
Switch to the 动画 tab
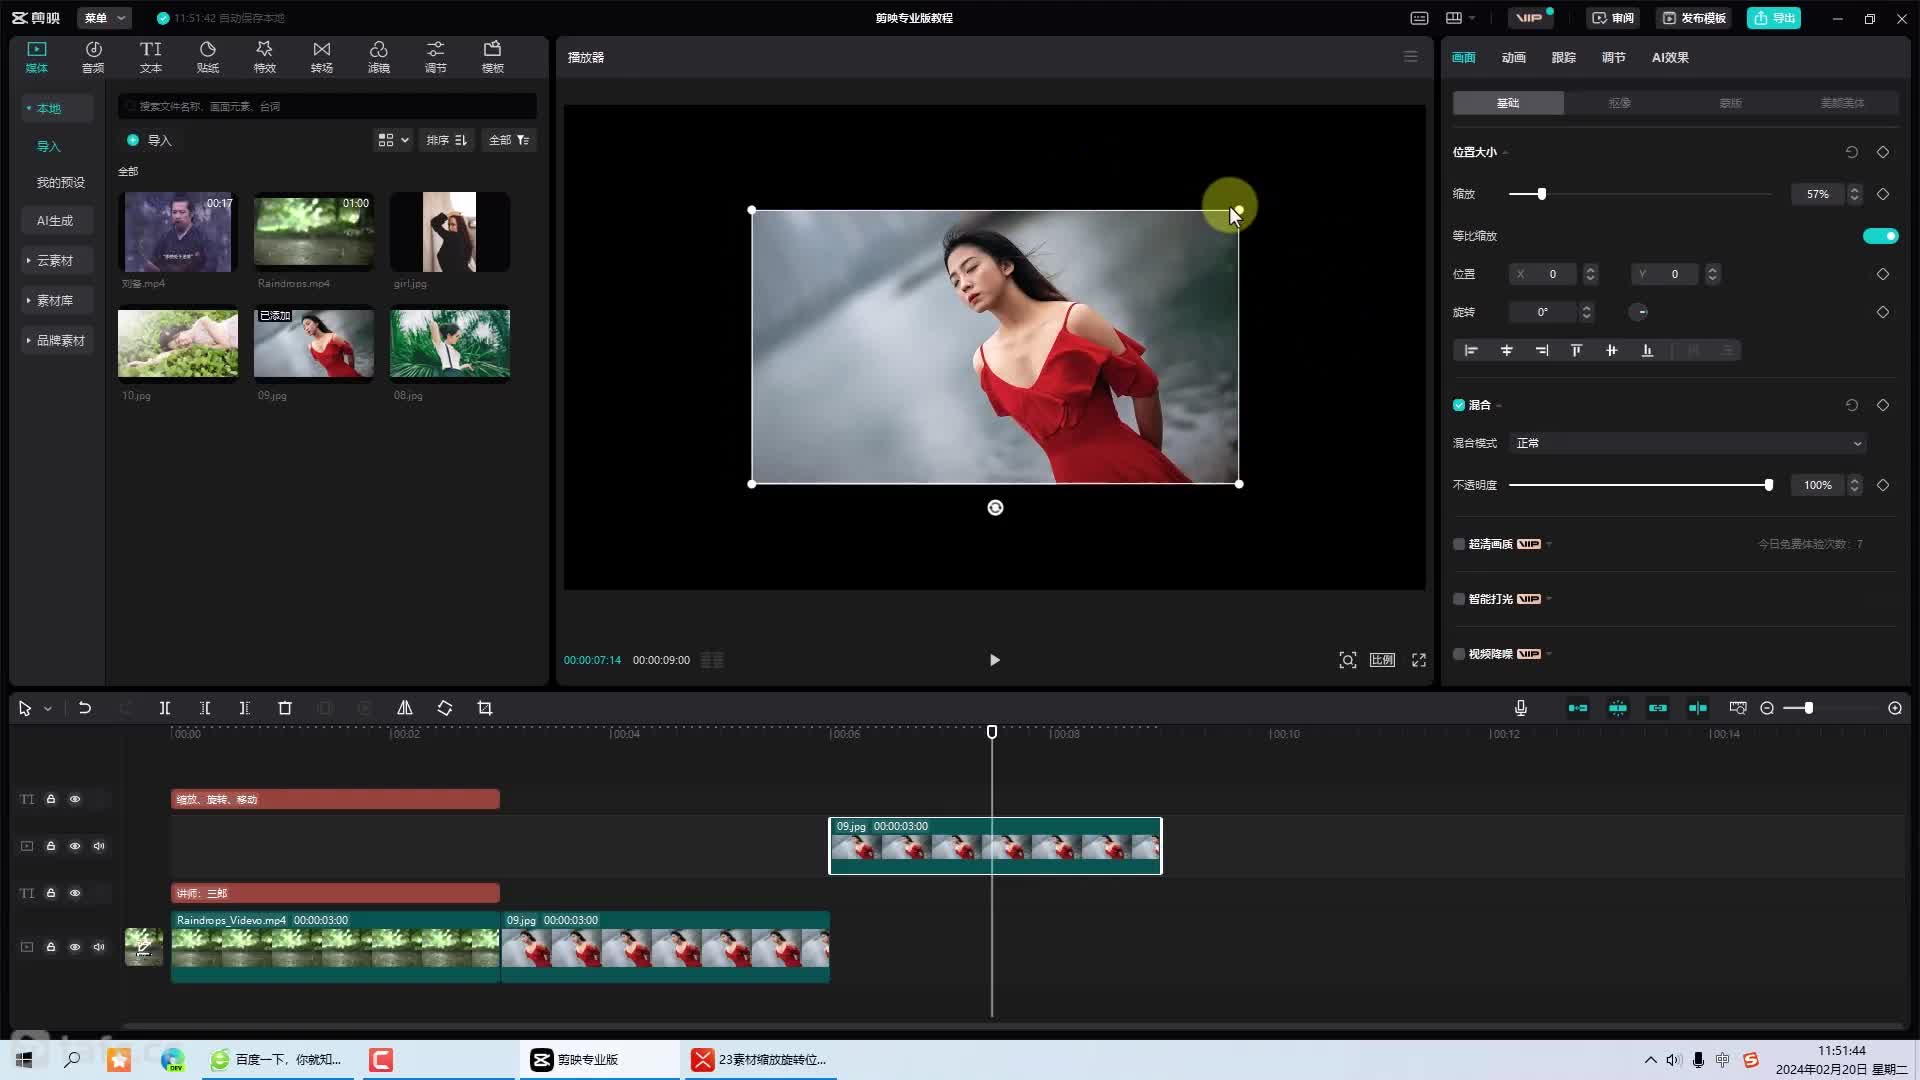[x=1513, y=57]
